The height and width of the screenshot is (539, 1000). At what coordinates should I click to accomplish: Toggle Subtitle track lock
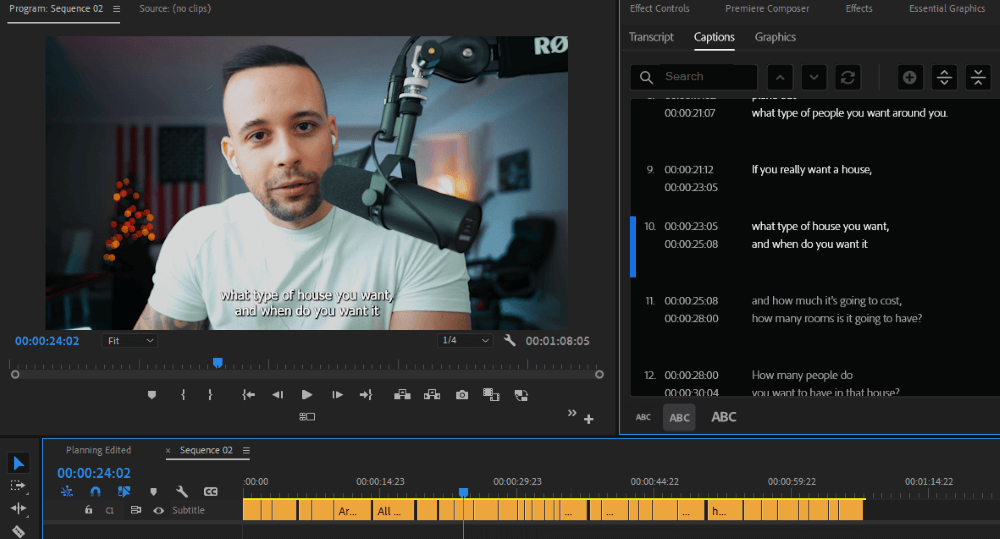(89, 510)
